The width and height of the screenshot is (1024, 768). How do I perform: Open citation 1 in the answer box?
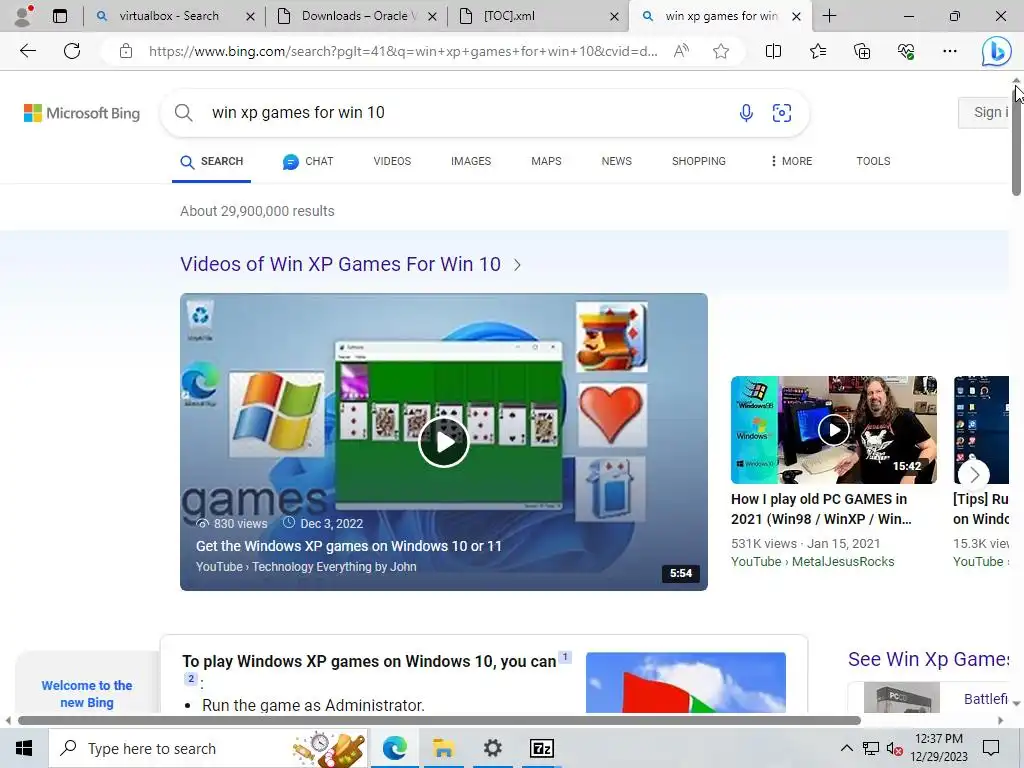[565, 657]
